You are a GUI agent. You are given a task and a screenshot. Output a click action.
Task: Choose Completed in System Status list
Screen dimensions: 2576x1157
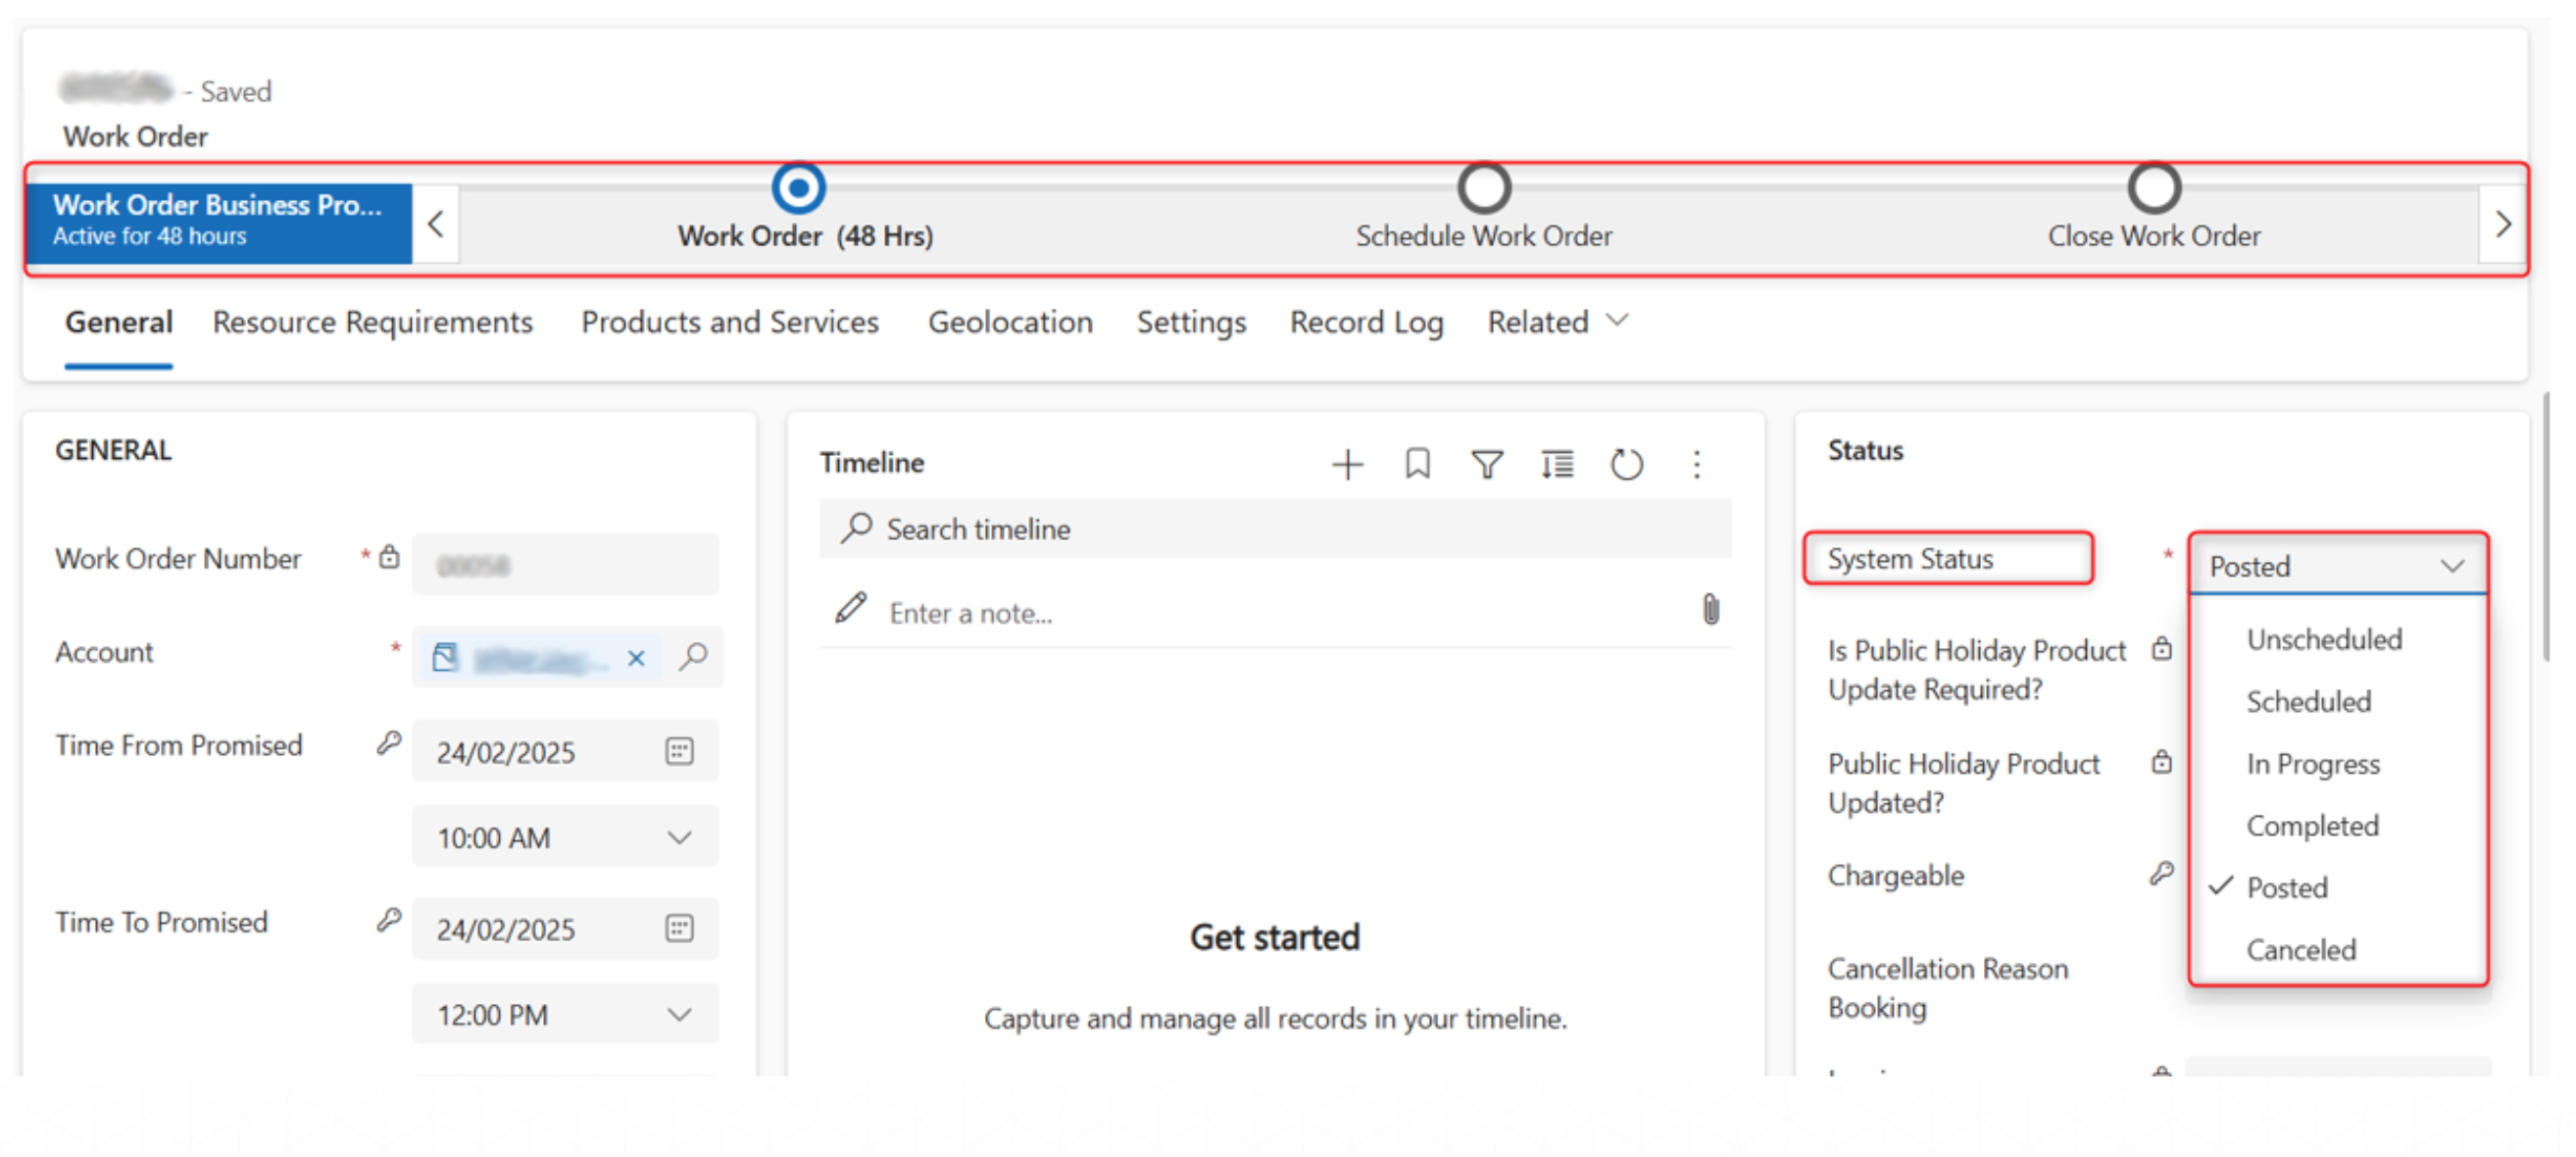coord(2312,825)
